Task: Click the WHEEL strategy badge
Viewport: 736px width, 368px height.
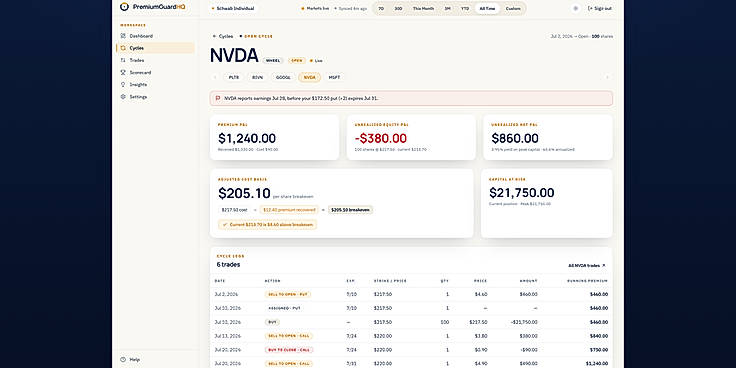Action: (273, 61)
